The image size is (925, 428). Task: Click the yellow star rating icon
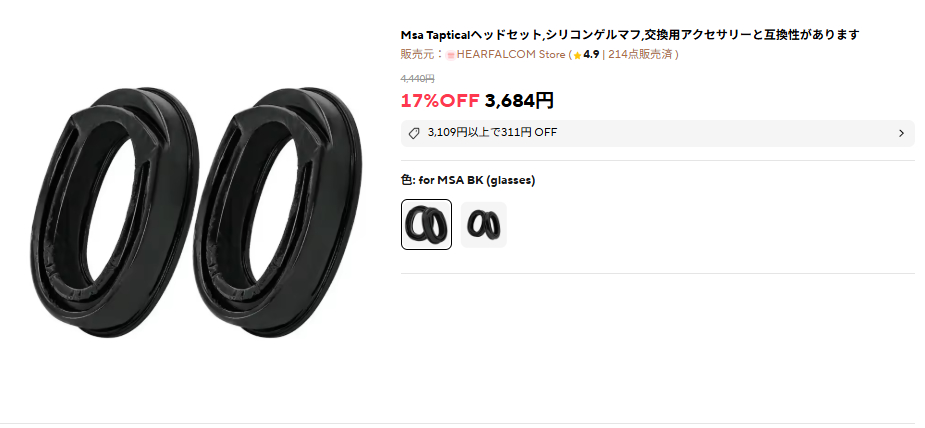(x=578, y=55)
